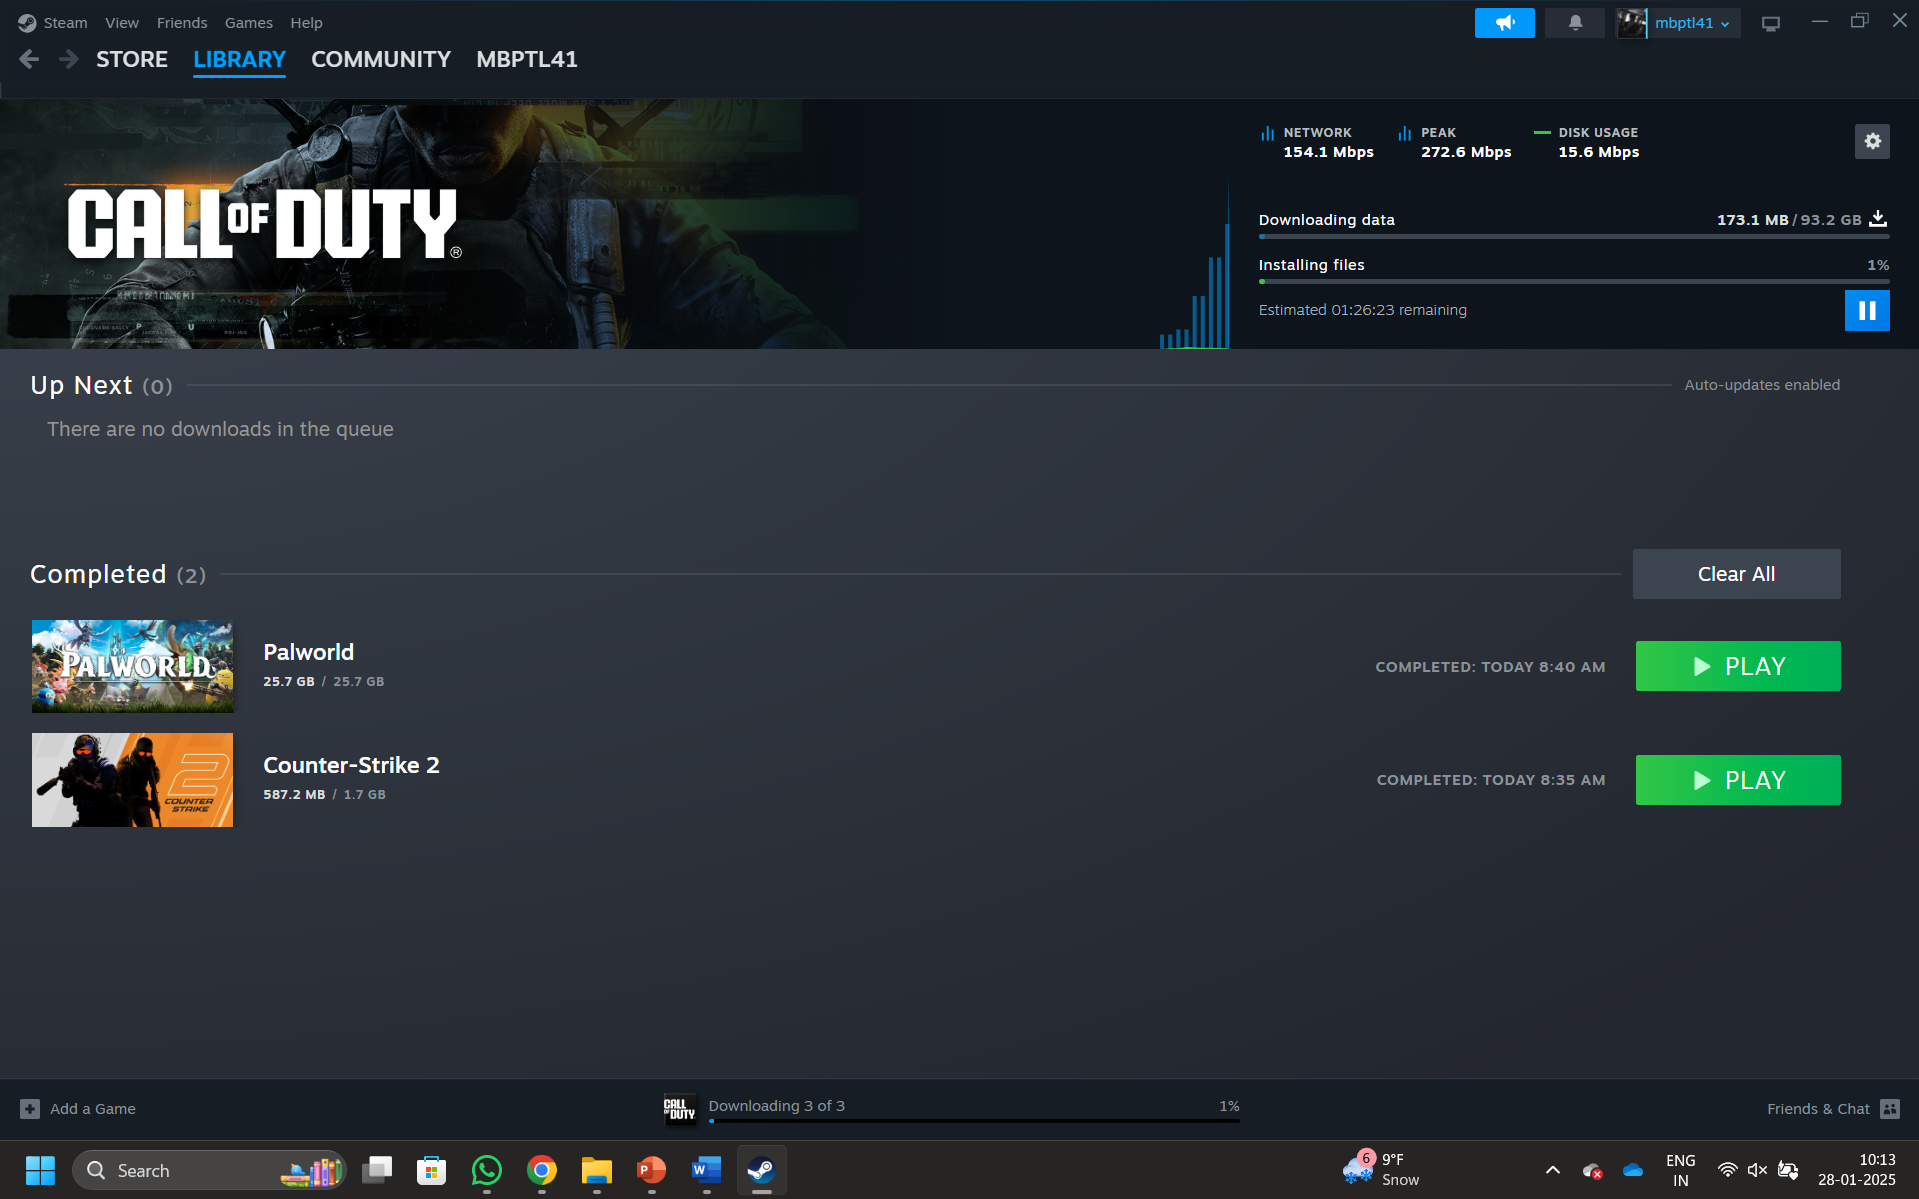Click the taskbar Search box
The height and width of the screenshot is (1199, 1919).
pos(208,1170)
